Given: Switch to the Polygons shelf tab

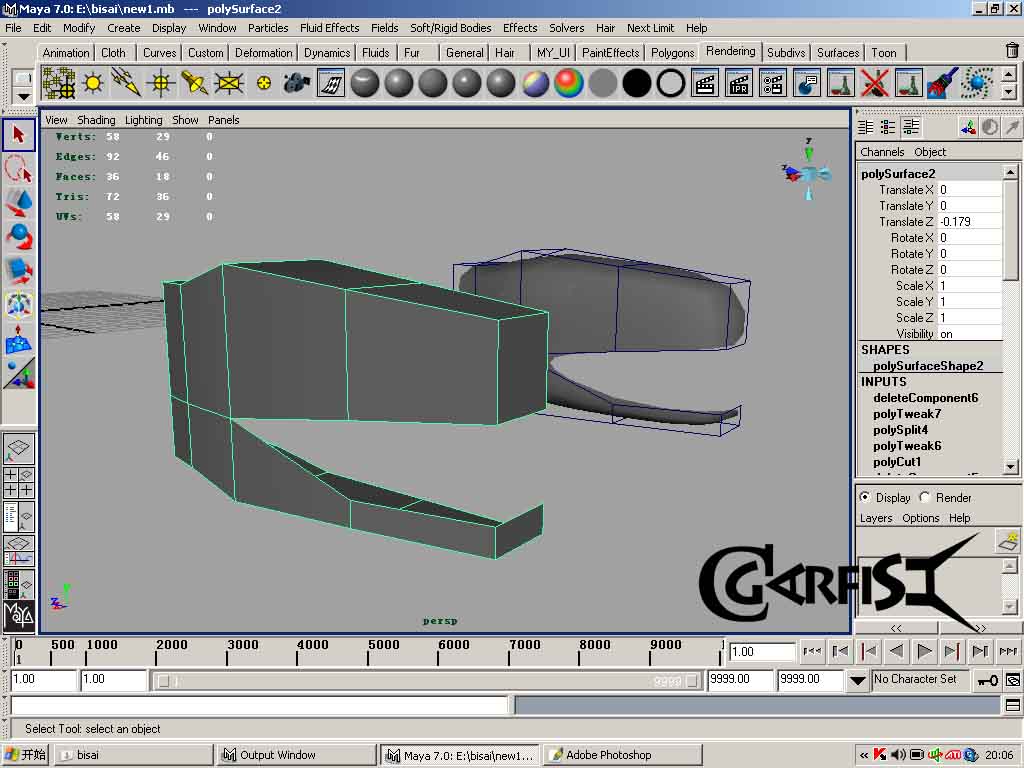Looking at the screenshot, I should [672, 52].
